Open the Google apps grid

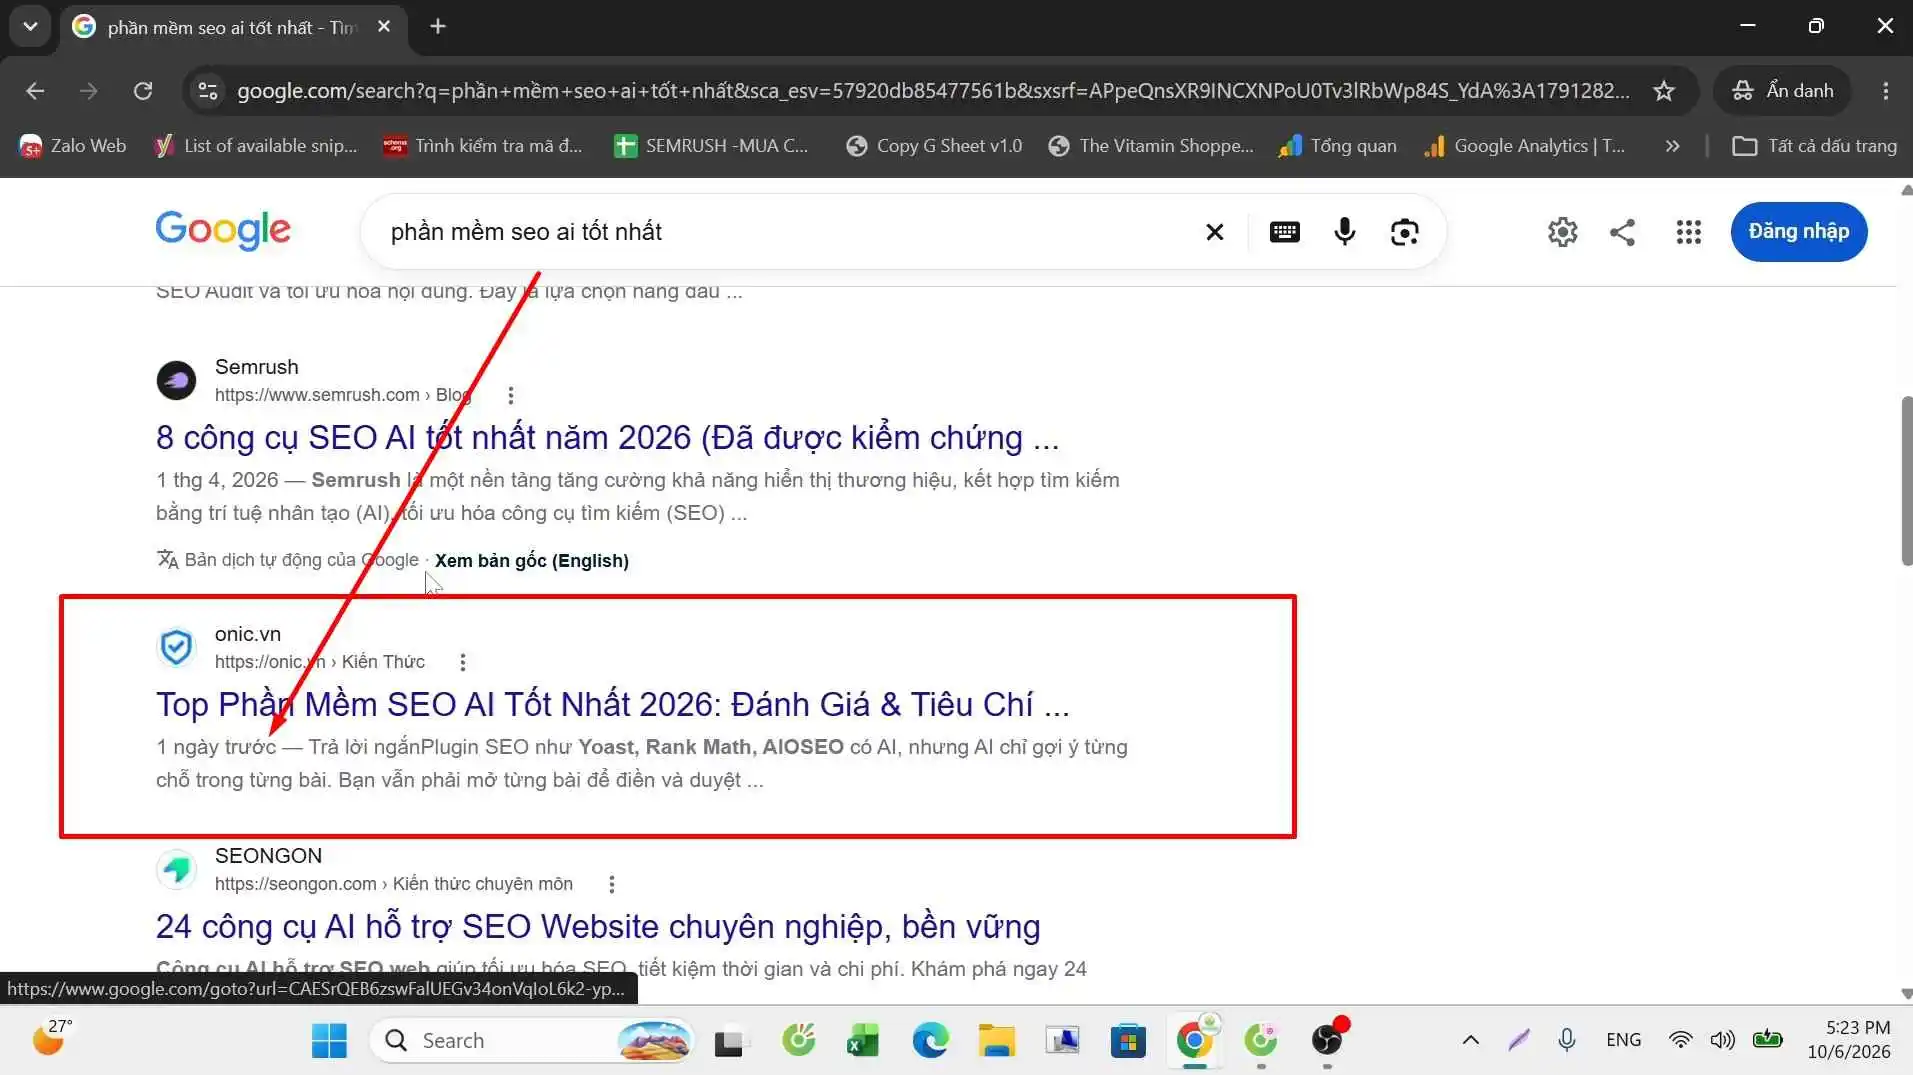point(1689,232)
